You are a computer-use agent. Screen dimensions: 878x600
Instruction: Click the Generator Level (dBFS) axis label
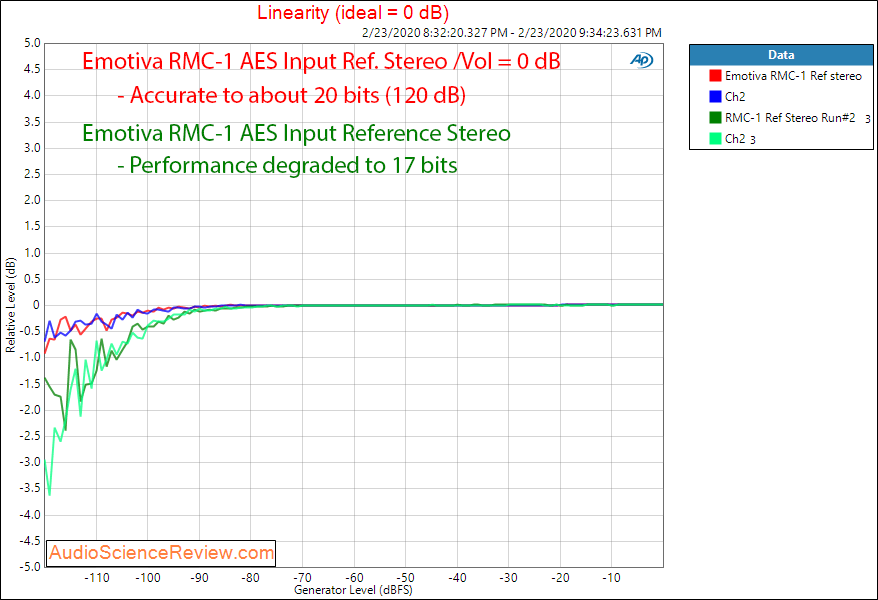coord(353,590)
